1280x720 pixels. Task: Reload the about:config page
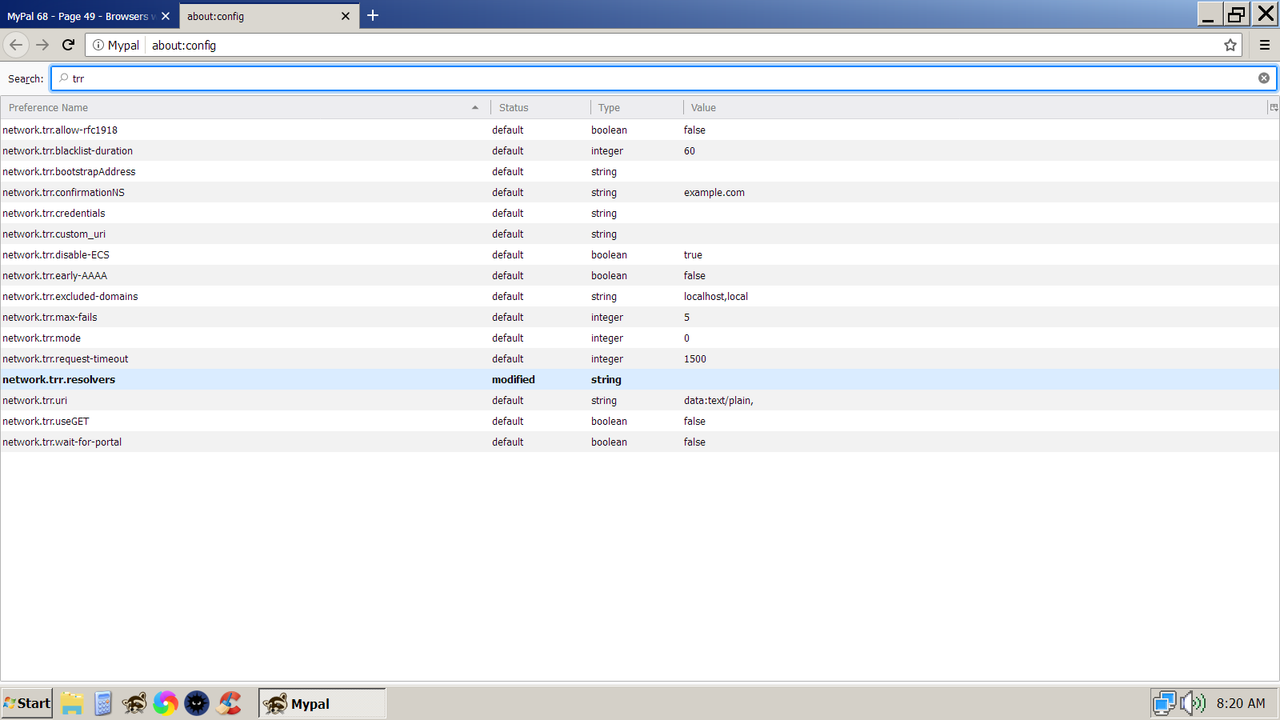point(69,45)
